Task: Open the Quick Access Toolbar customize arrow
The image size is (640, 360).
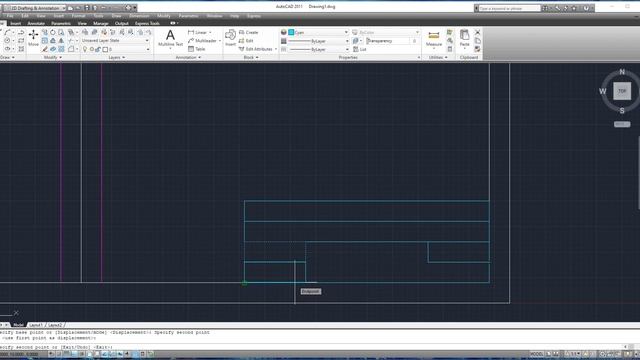Action: coord(135,8)
